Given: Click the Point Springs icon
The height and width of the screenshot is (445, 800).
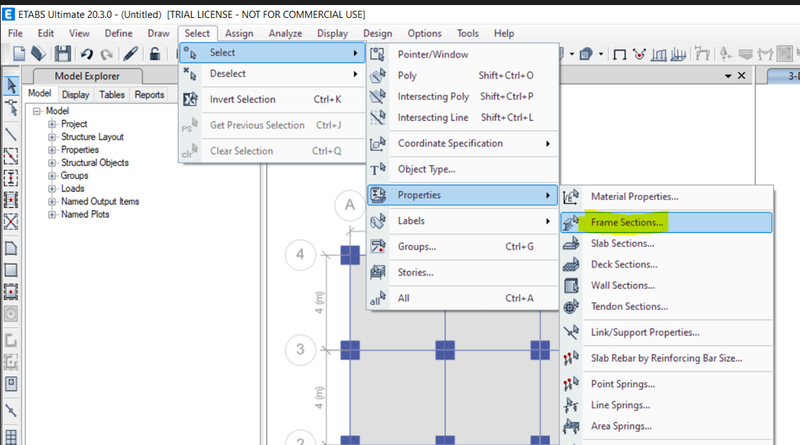Looking at the screenshot, I should coord(571,384).
